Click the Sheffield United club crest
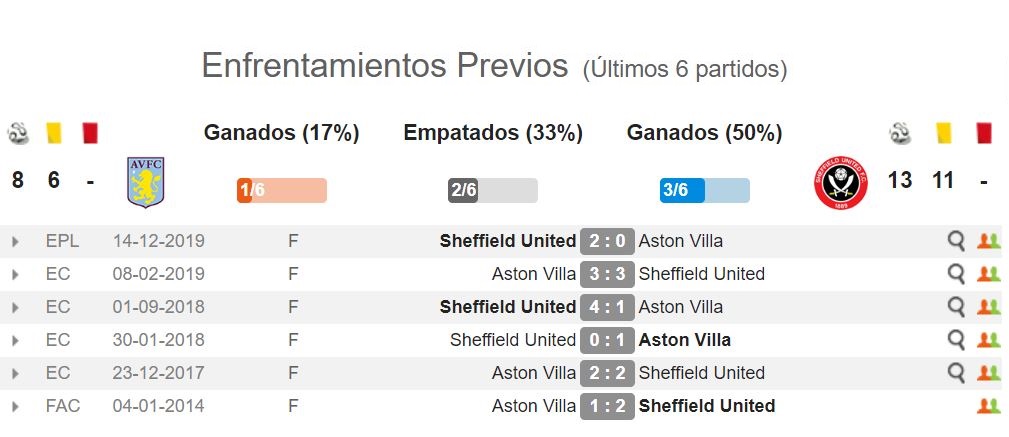1009x437 pixels. click(x=840, y=183)
